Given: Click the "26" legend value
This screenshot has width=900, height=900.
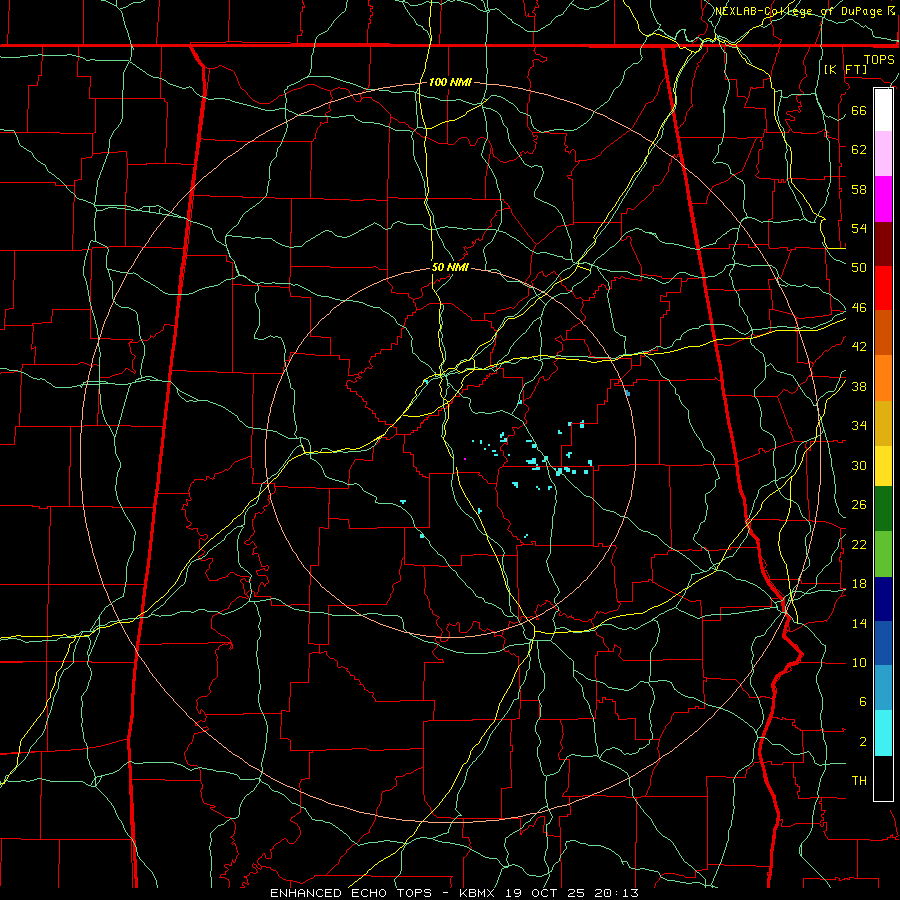Looking at the screenshot, I should tap(859, 505).
